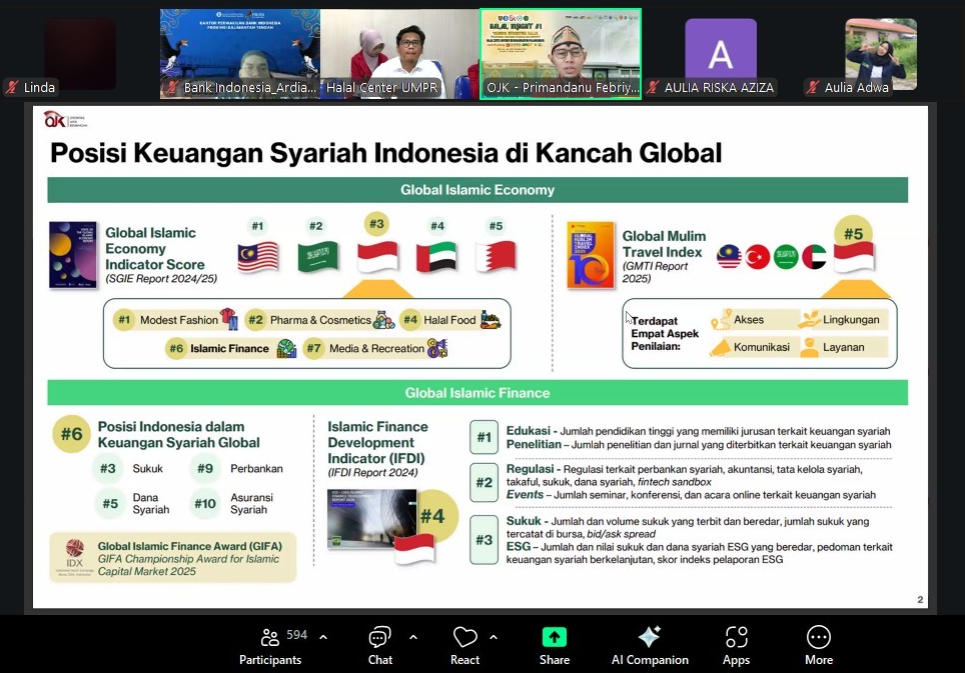The width and height of the screenshot is (965, 673).
Task: Select the OJK - Primandanu speaker video tile
Action: click(560, 50)
